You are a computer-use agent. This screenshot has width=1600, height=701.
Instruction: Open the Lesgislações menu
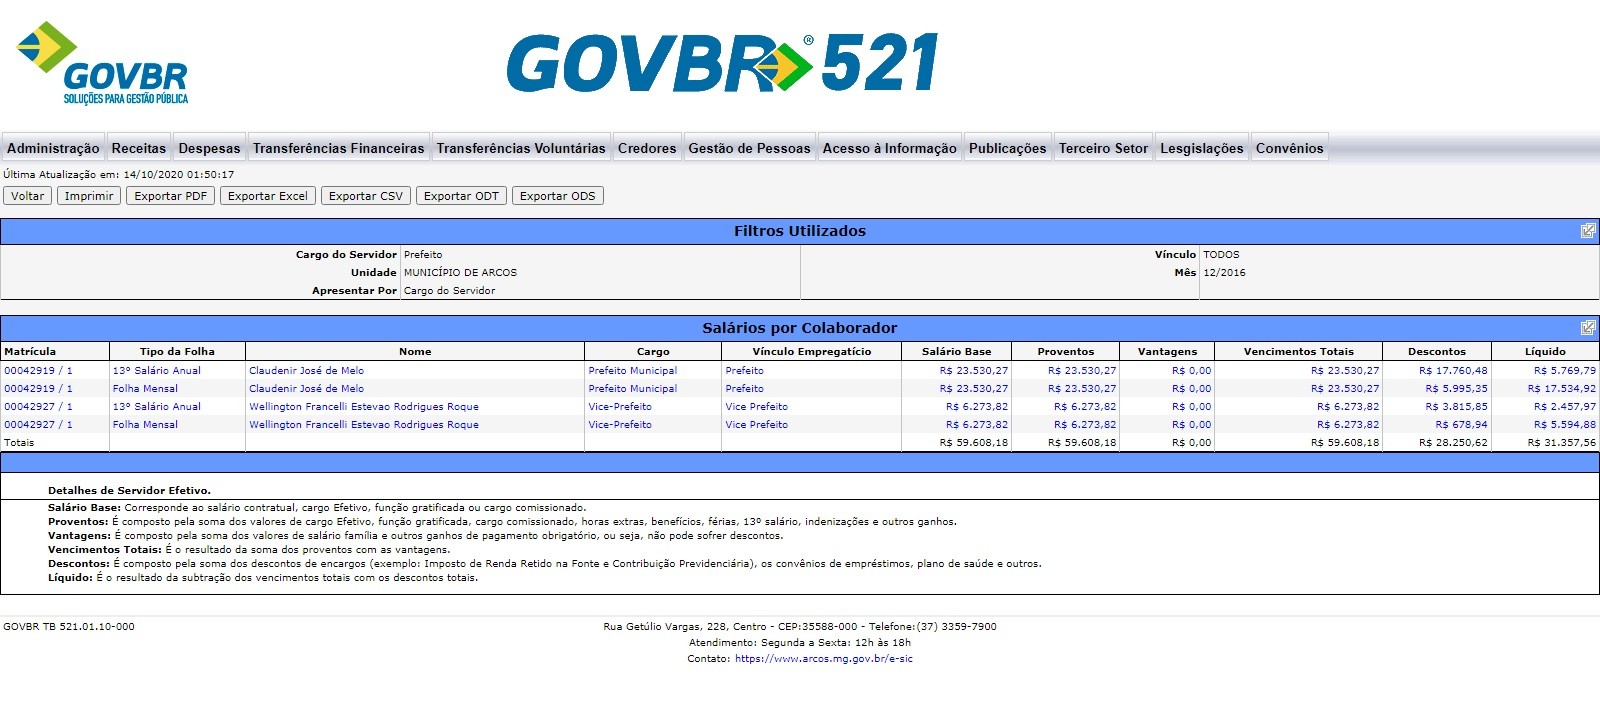click(x=1202, y=148)
